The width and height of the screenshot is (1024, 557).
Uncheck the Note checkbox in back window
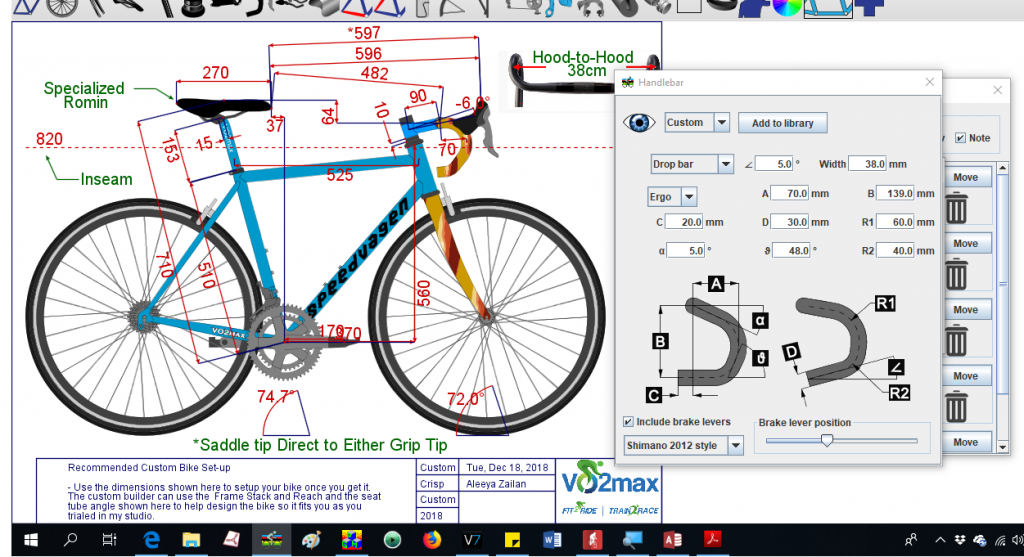click(960, 138)
